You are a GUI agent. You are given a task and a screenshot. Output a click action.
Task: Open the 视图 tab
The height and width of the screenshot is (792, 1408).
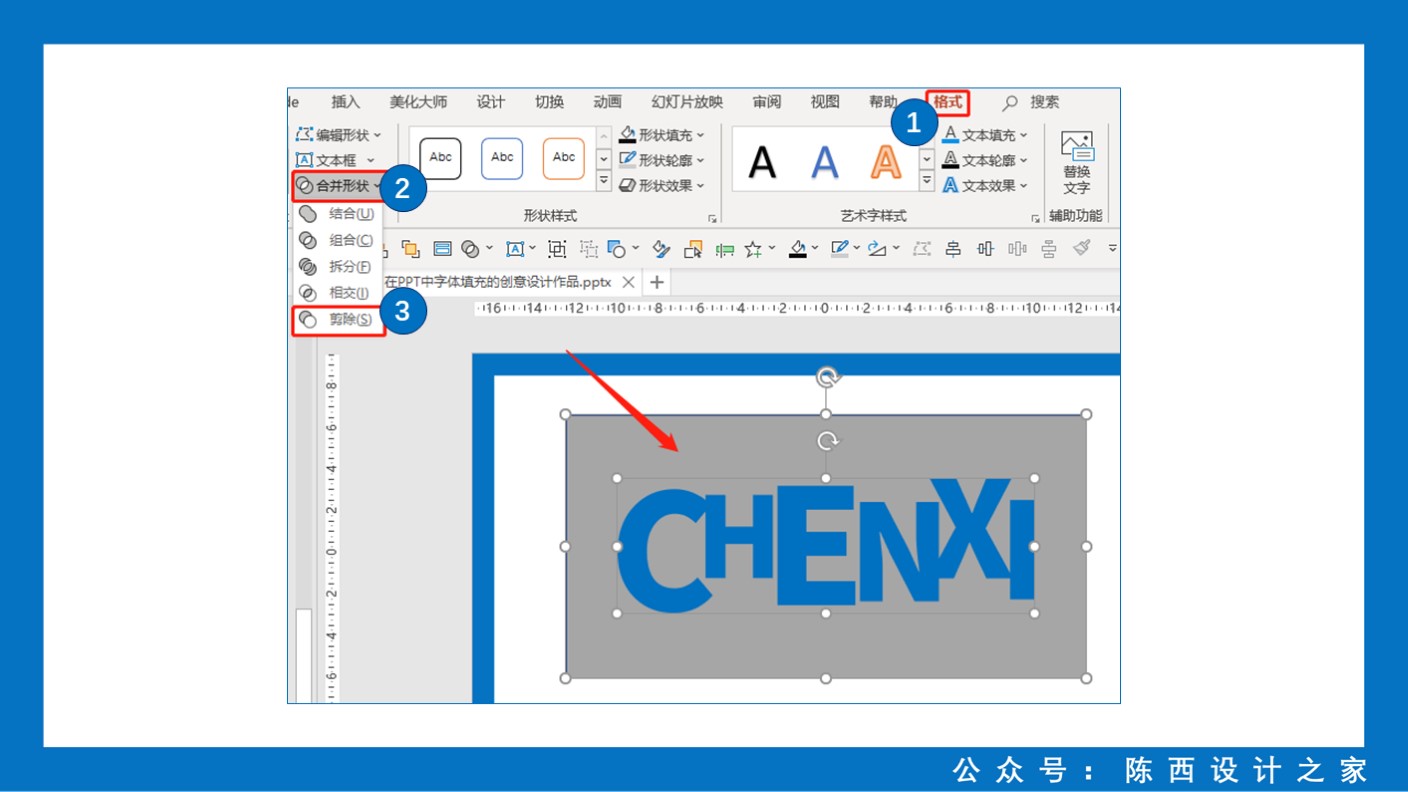coord(825,102)
